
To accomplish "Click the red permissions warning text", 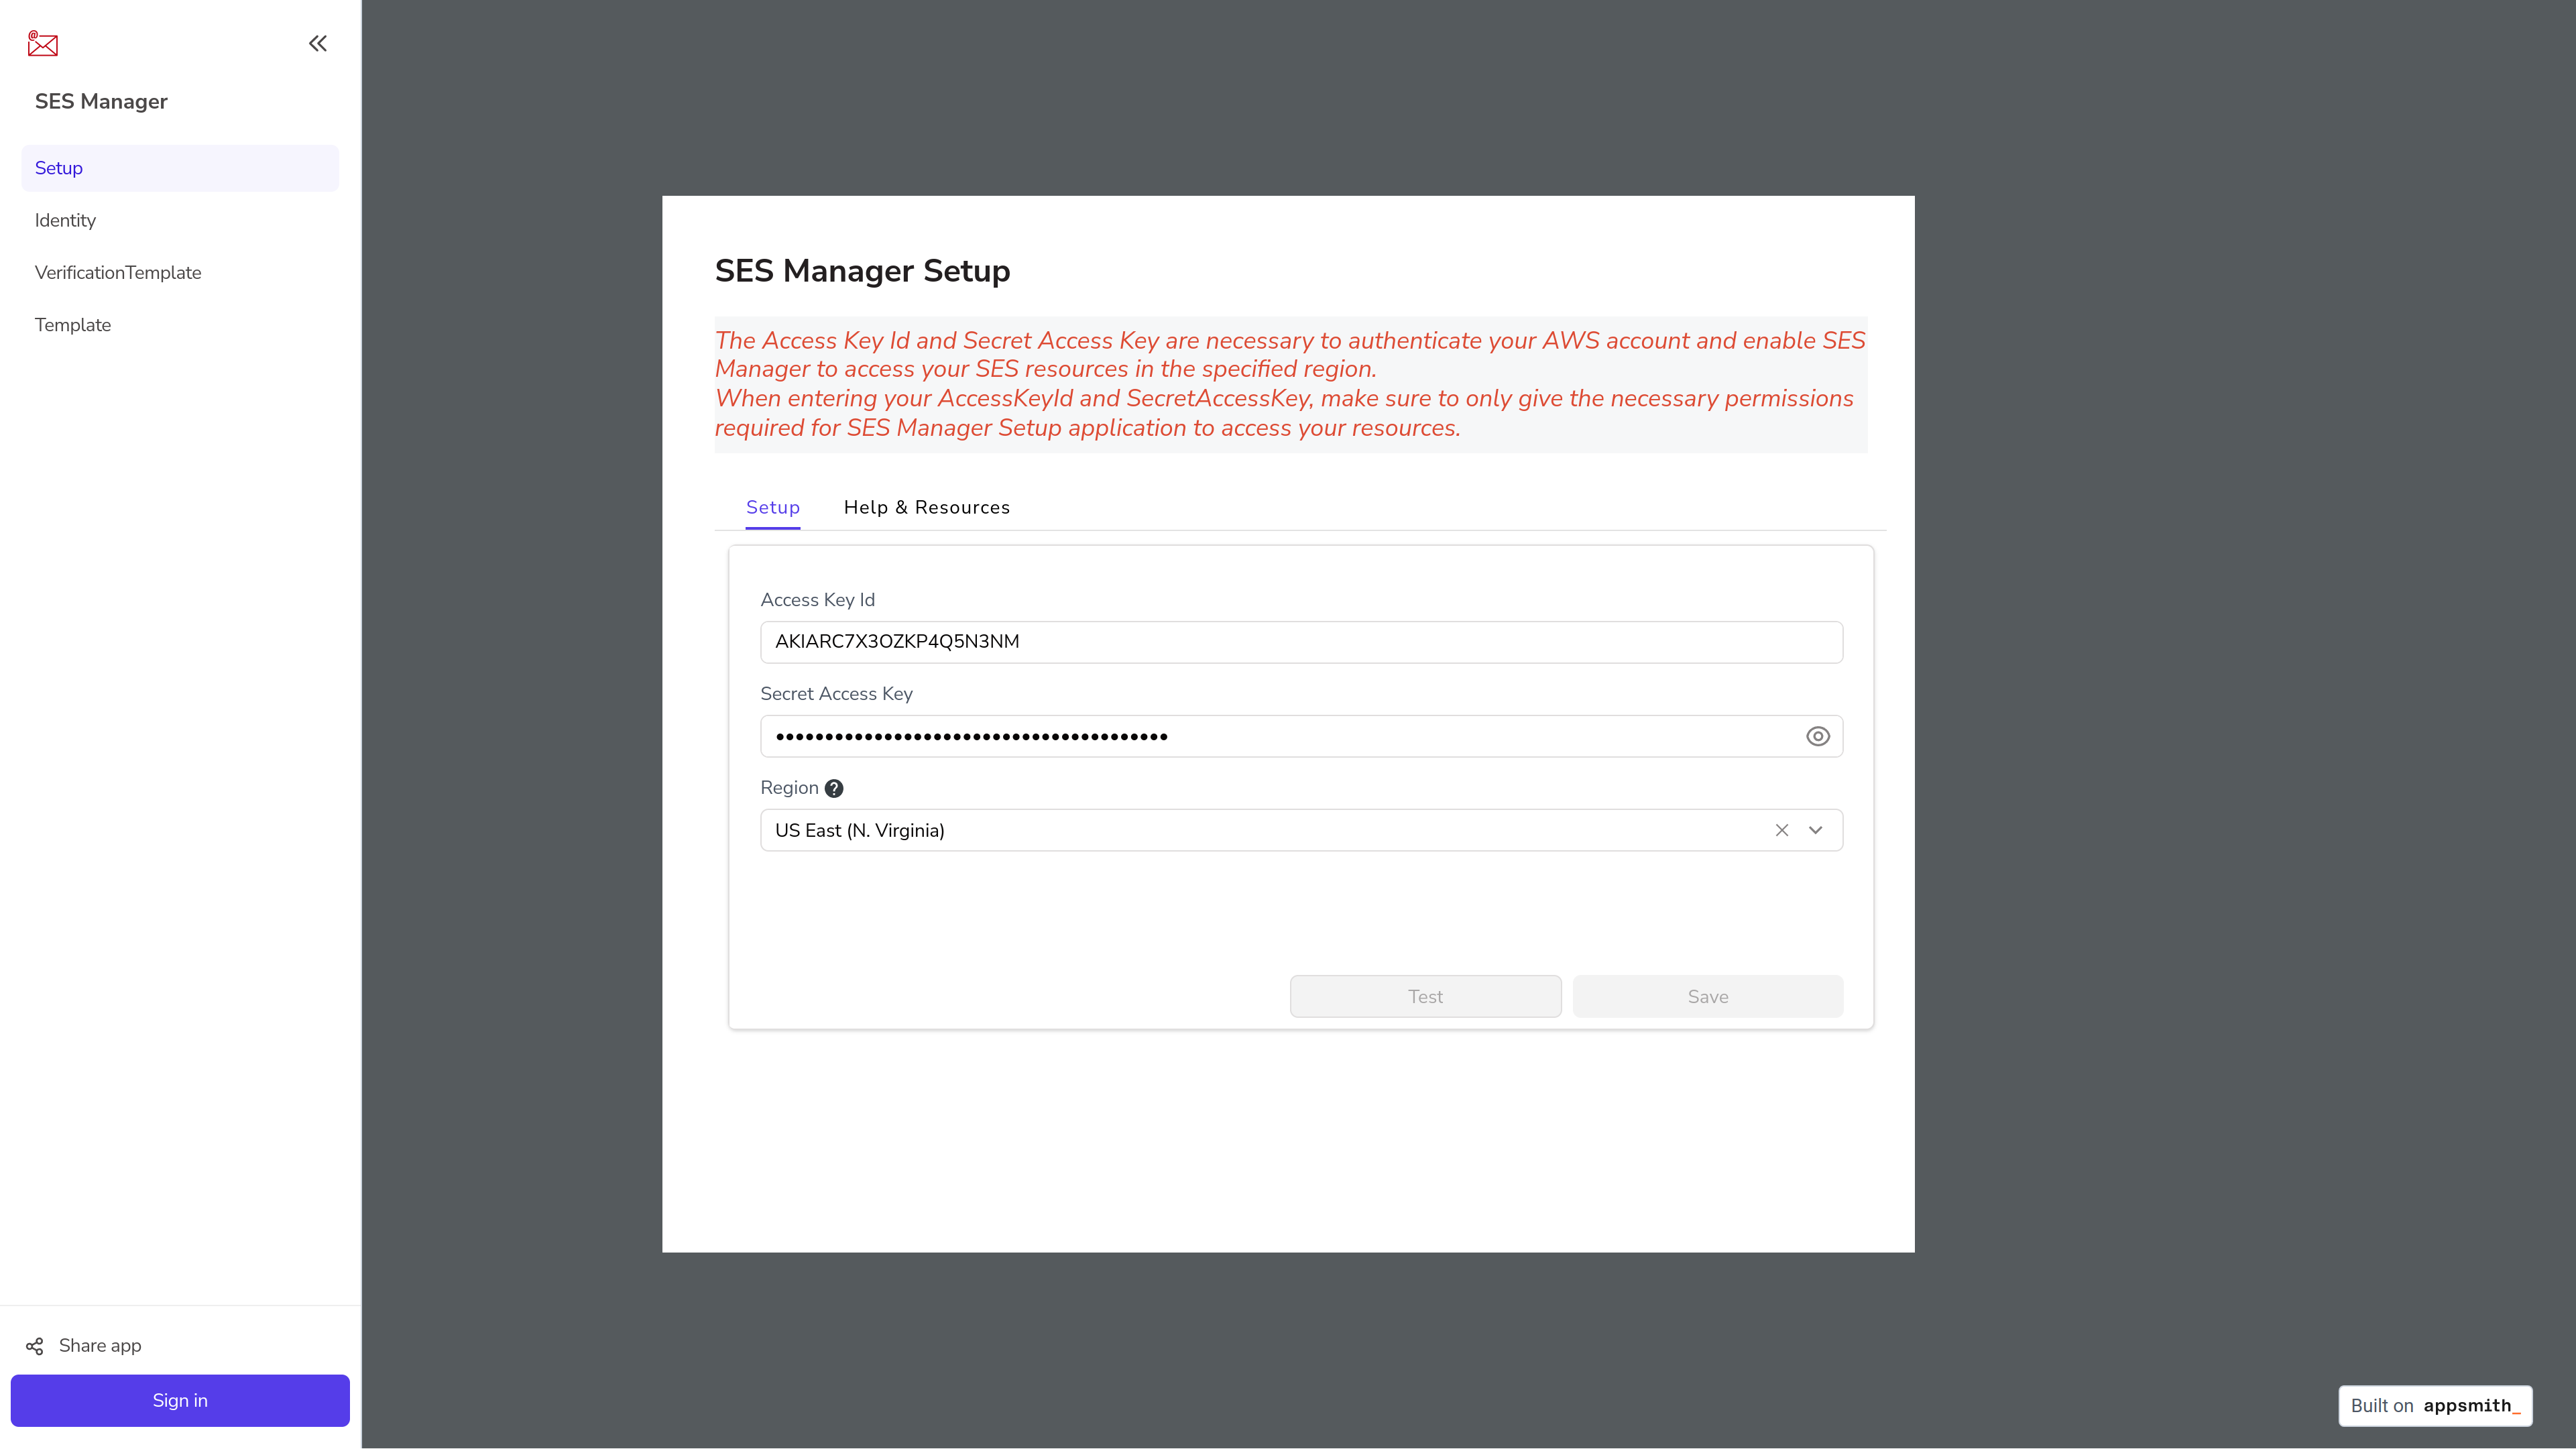I will tap(1290, 384).
